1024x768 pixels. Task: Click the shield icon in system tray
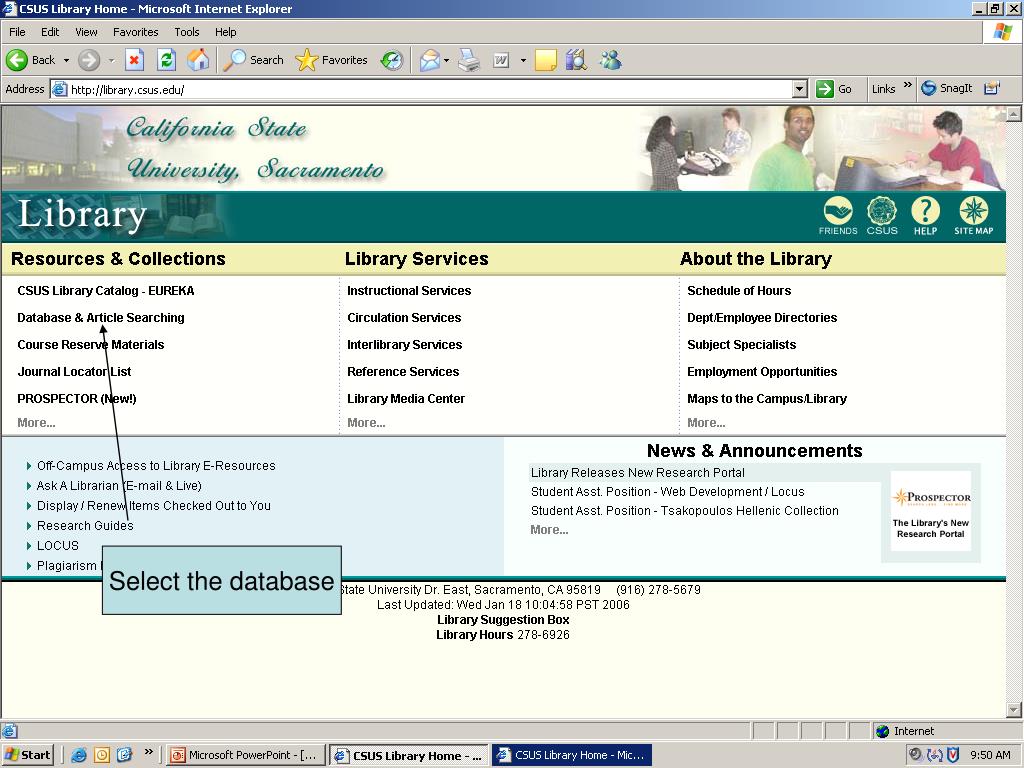click(x=953, y=755)
